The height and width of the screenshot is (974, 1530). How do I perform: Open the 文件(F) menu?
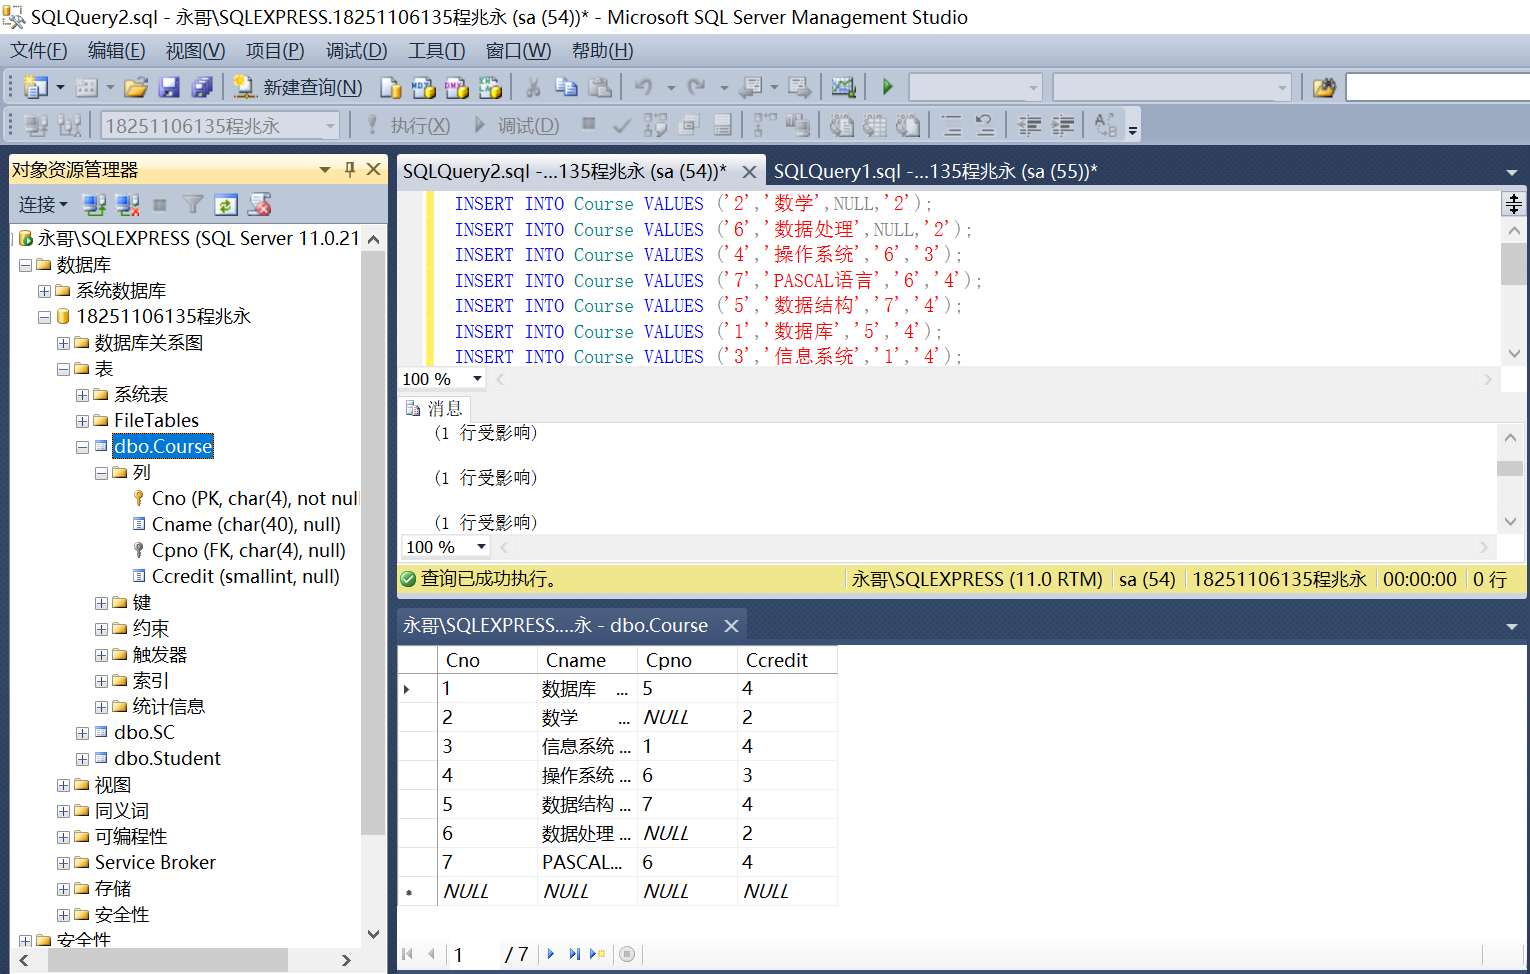pyautogui.click(x=39, y=51)
